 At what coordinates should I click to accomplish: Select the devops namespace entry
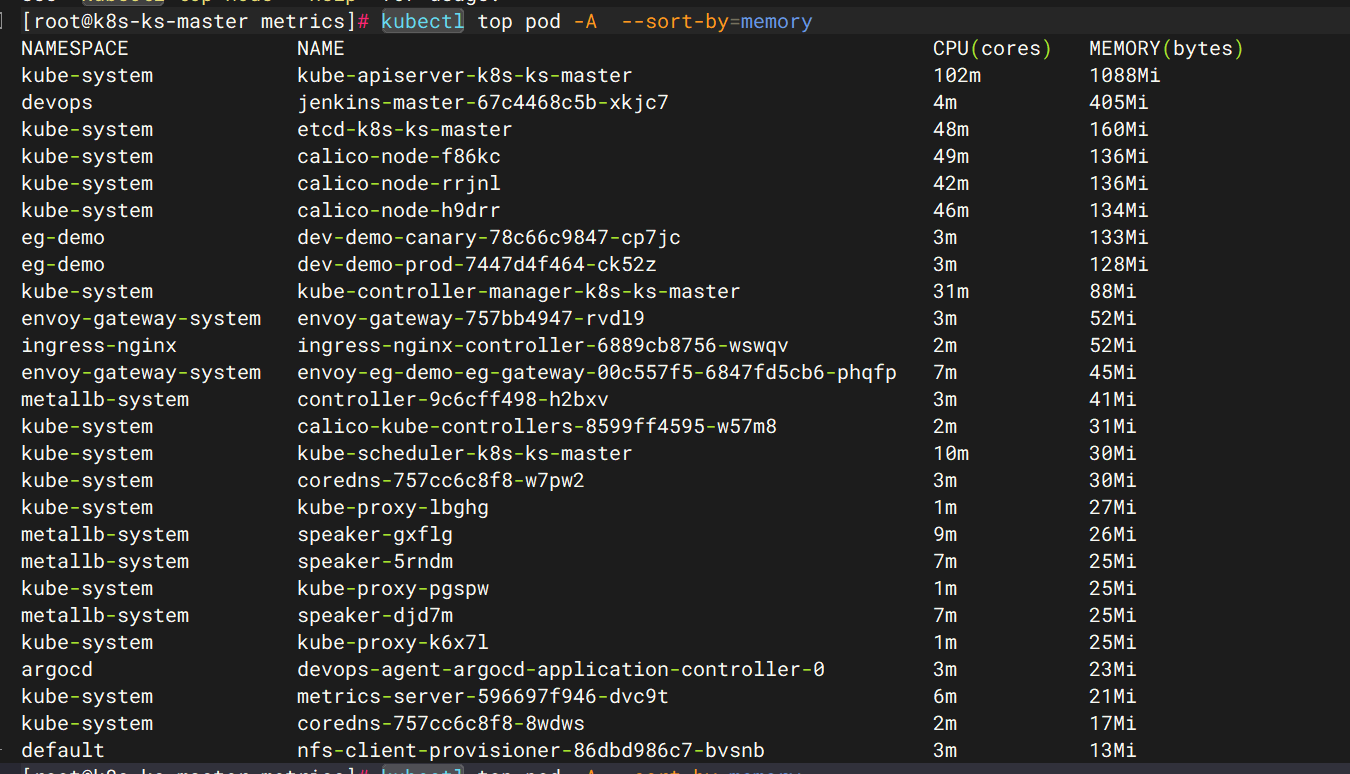[57, 102]
